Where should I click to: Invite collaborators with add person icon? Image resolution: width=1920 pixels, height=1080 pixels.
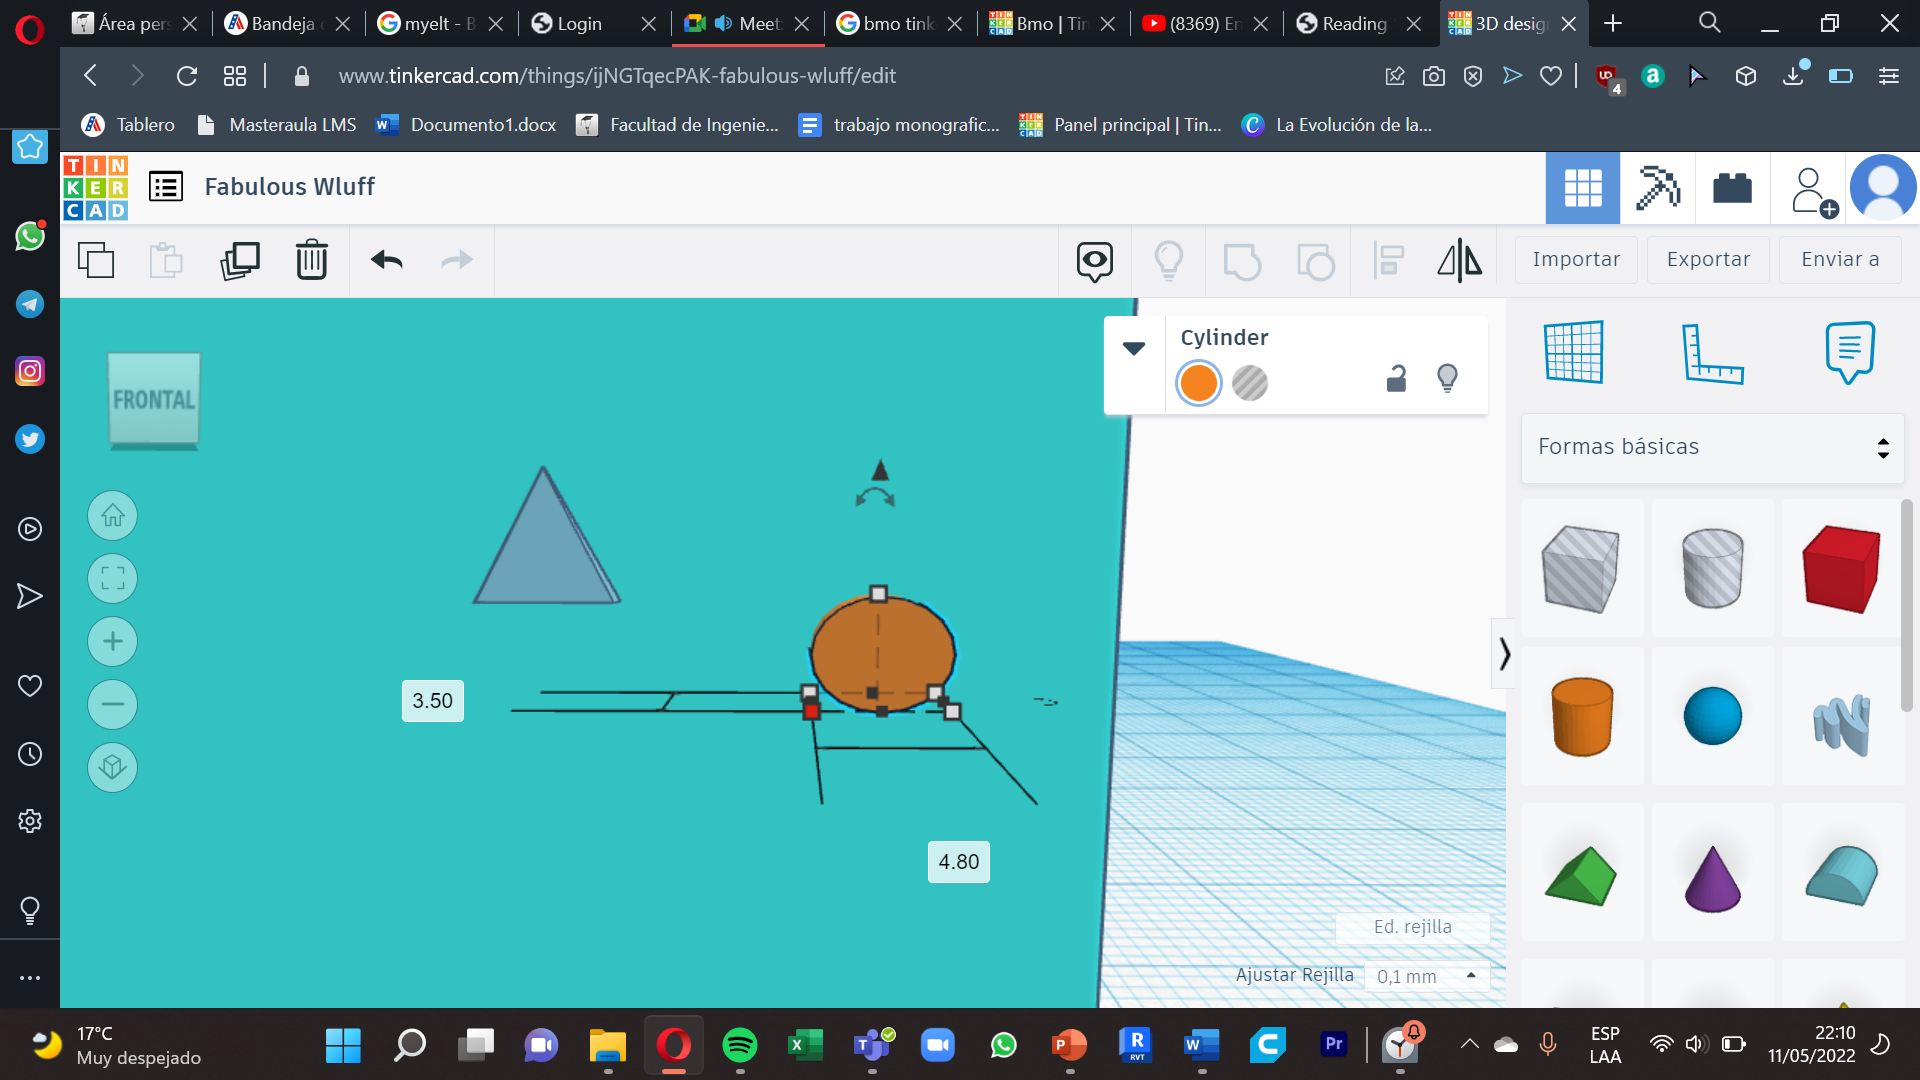1813,190
